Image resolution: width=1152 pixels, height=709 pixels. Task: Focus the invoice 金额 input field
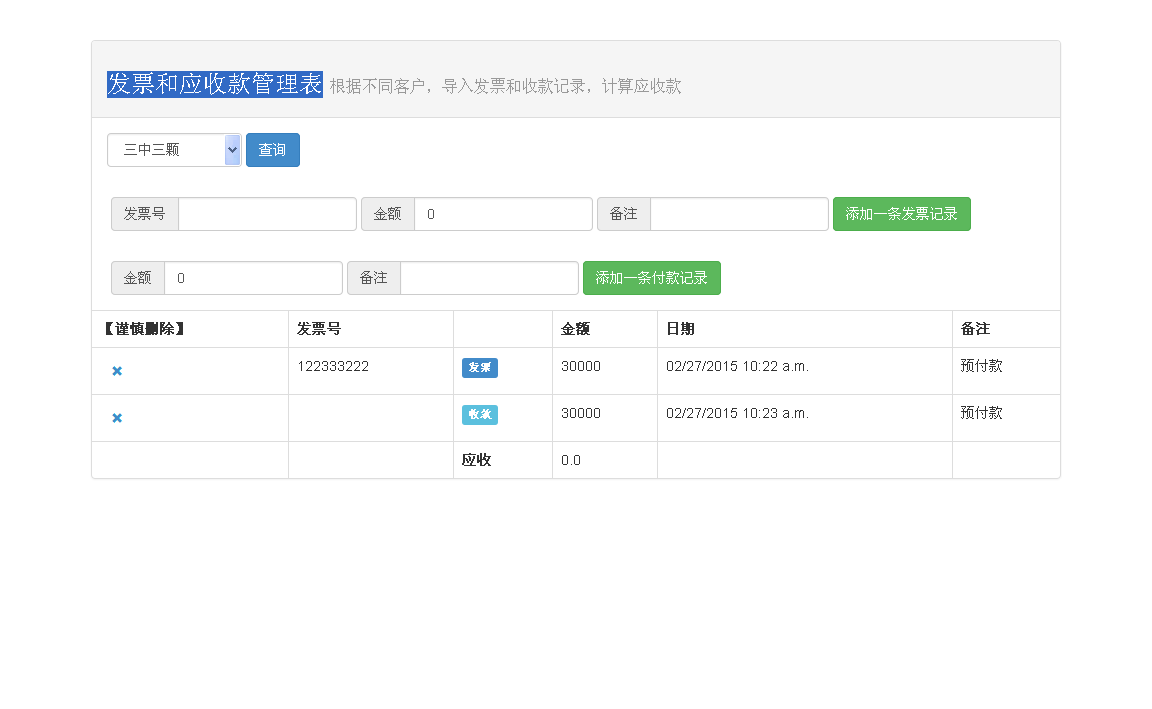(x=503, y=214)
